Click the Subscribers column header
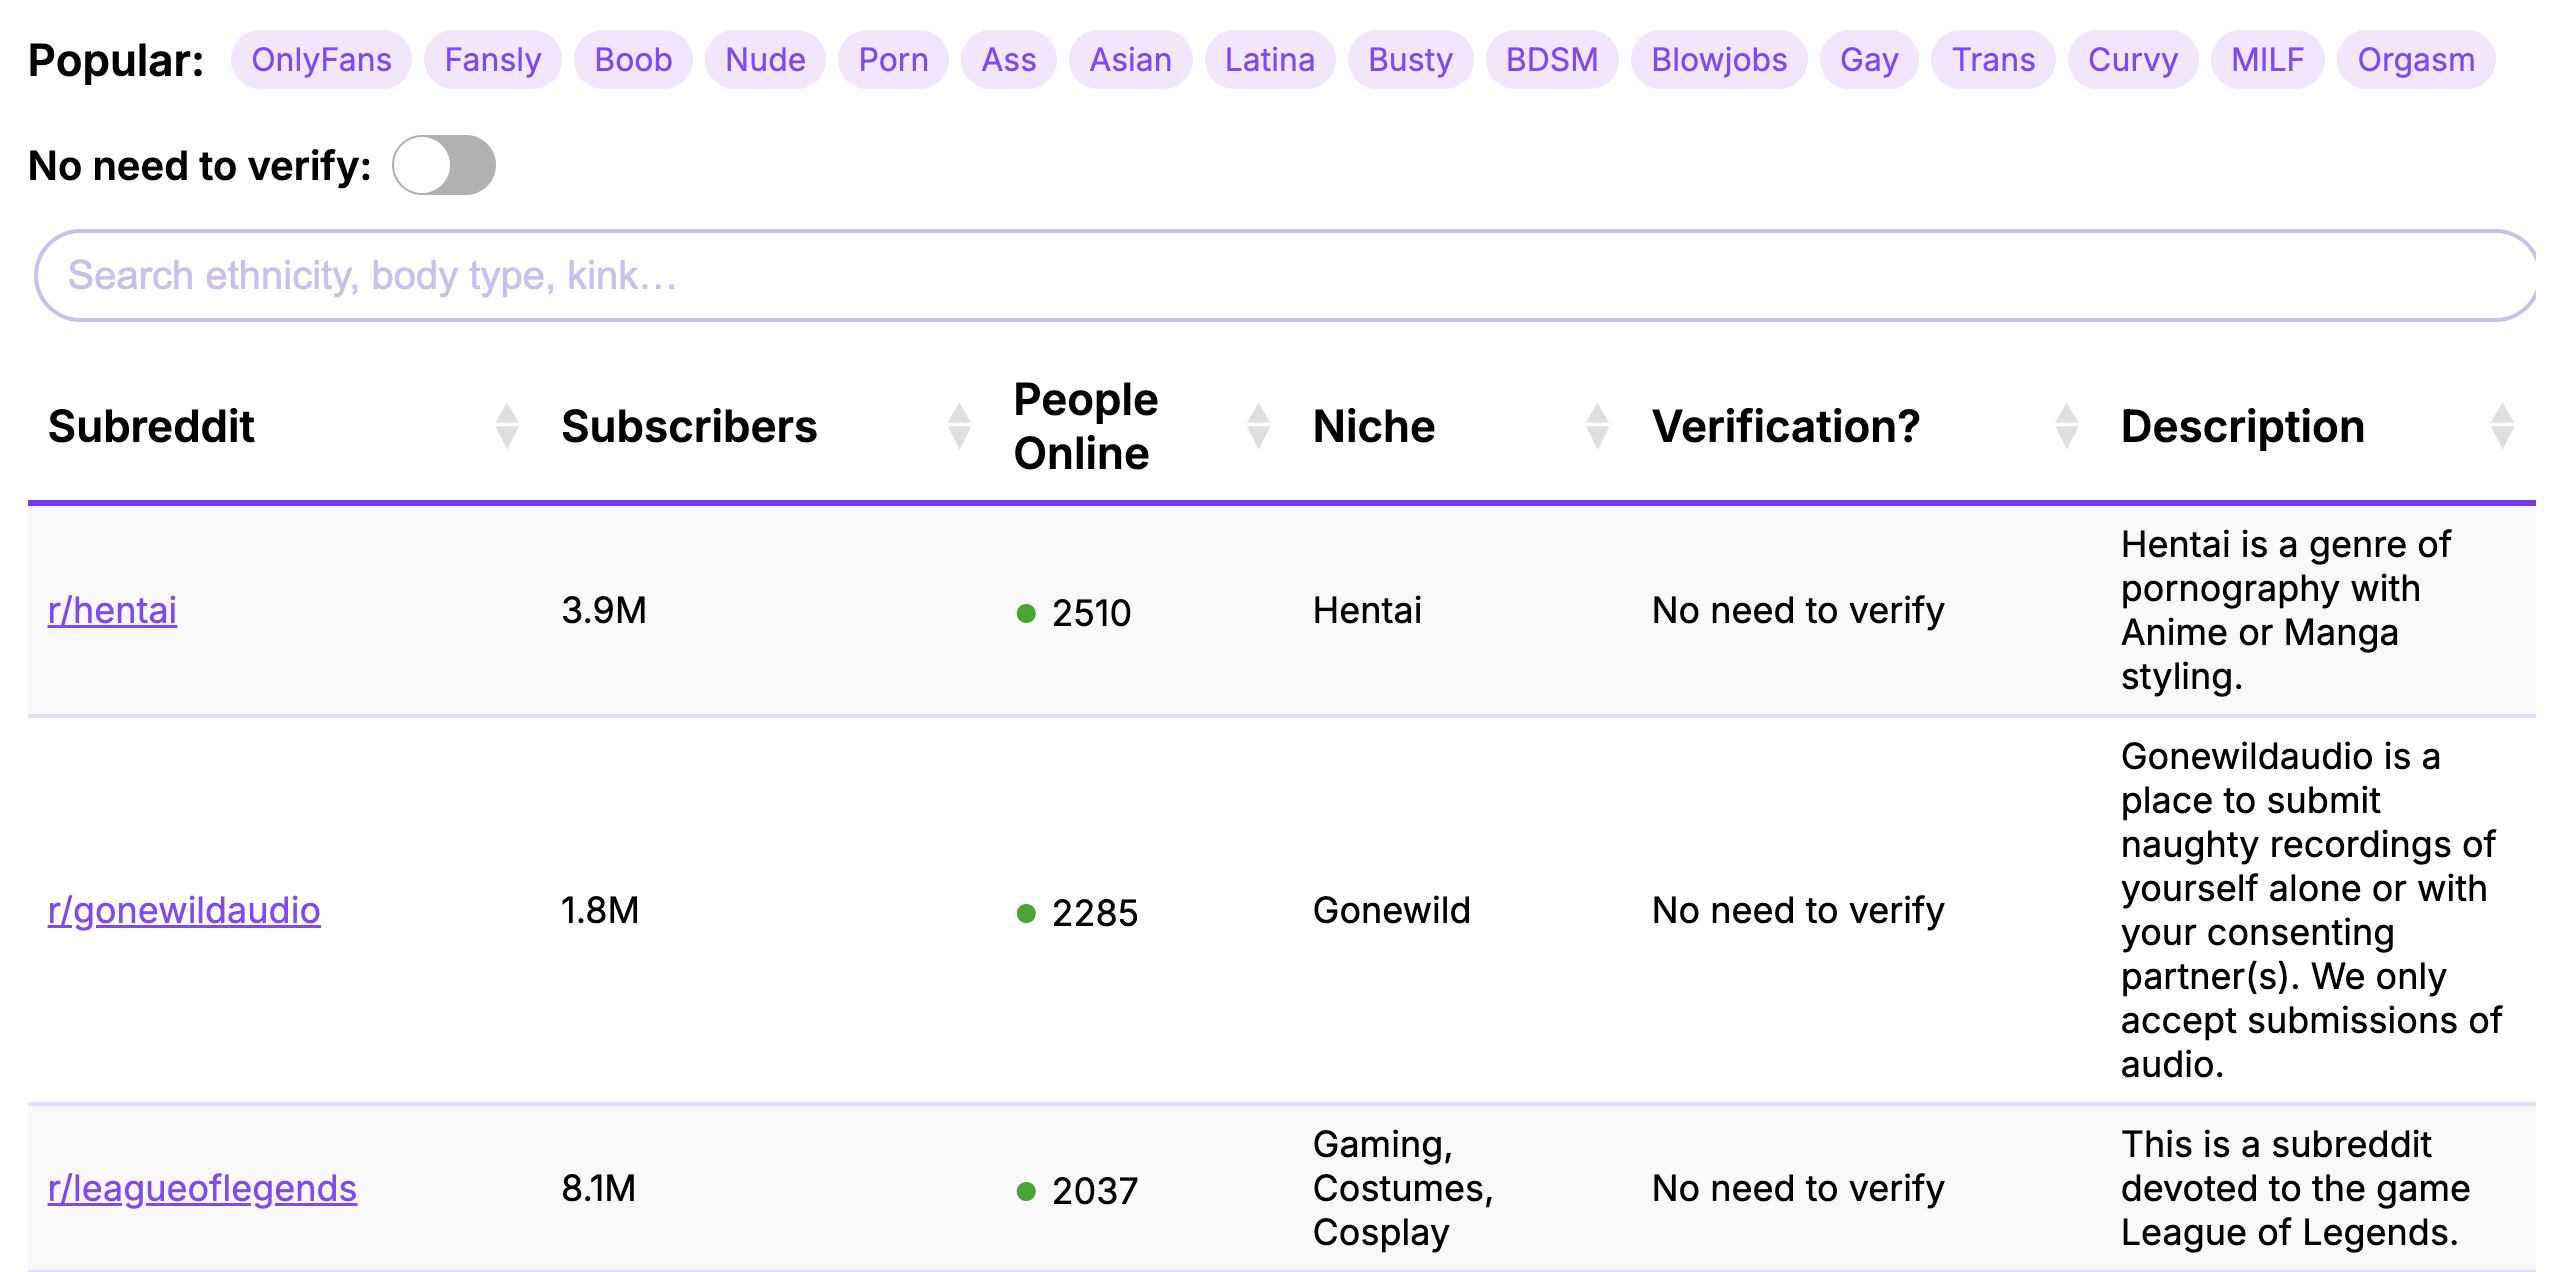The image size is (2564, 1272). [x=689, y=426]
